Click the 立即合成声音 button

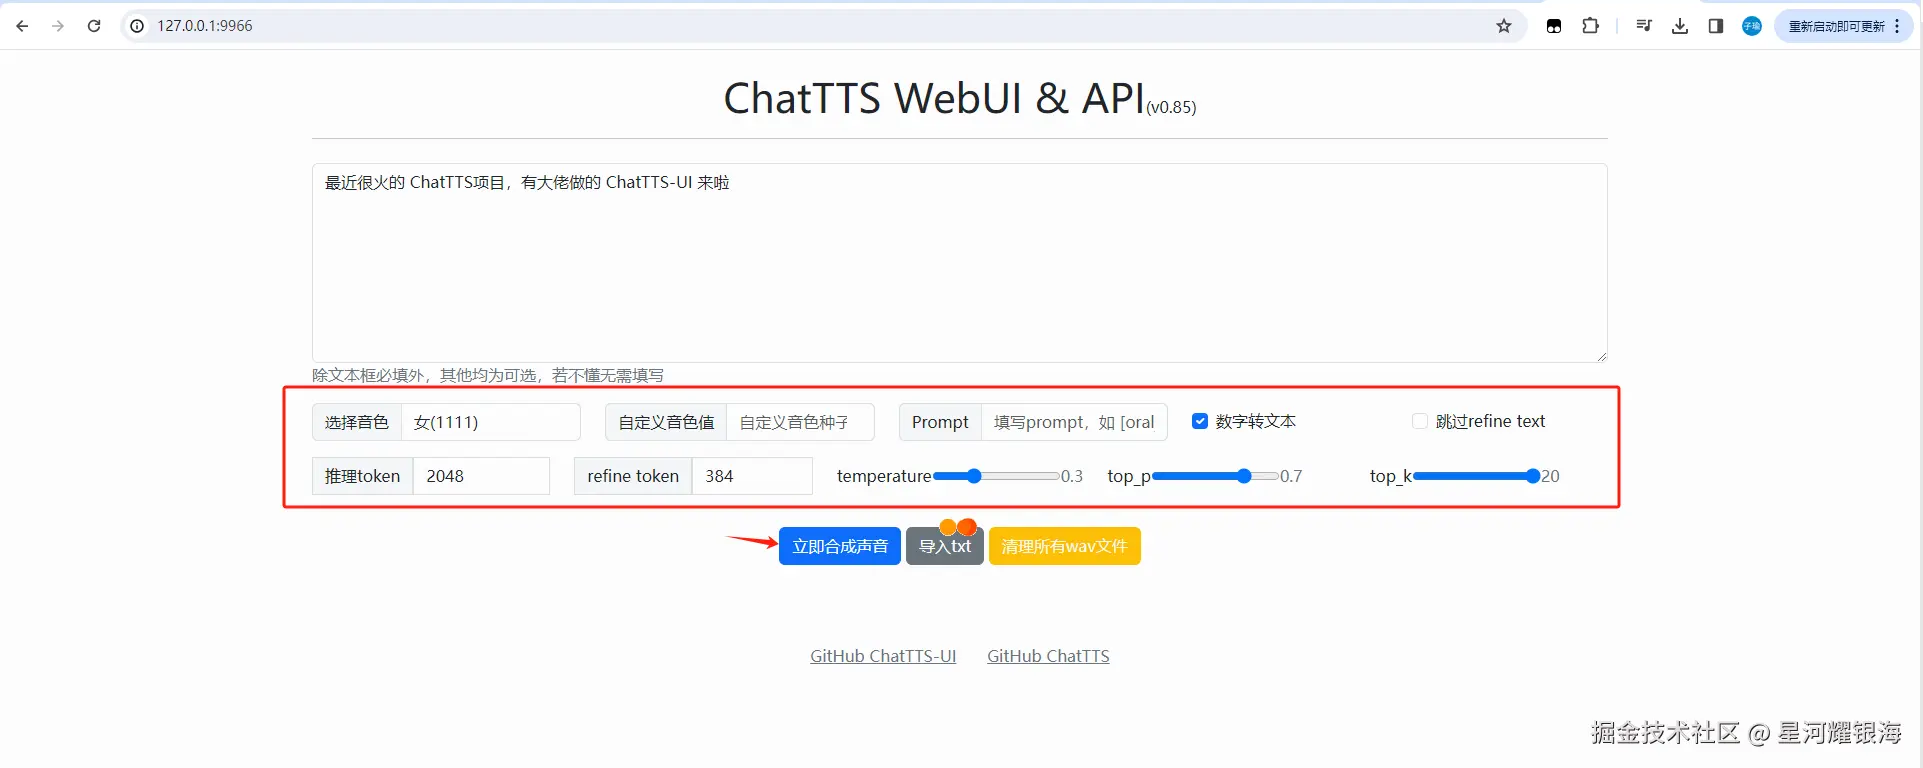(x=840, y=546)
